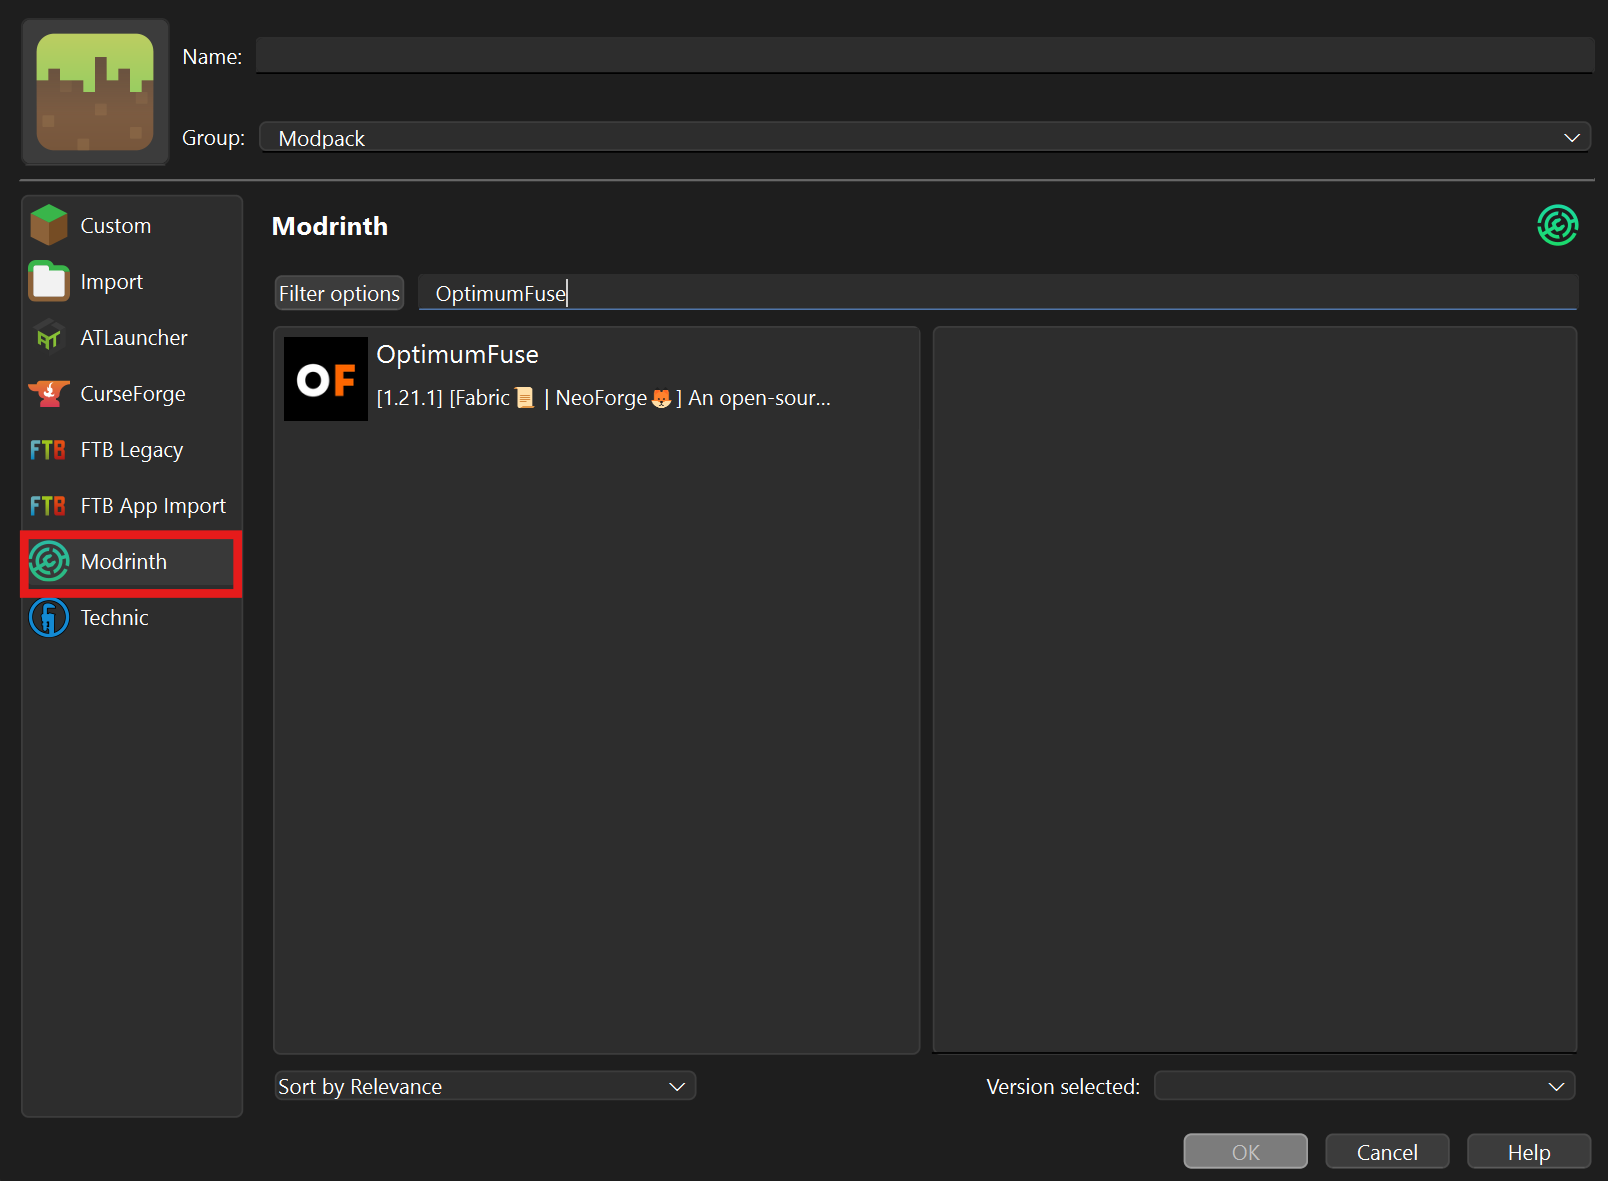The width and height of the screenshot is (1608, 1181).
Task: Click the ATLauncher logo icon
Action: tap(49, 338)
